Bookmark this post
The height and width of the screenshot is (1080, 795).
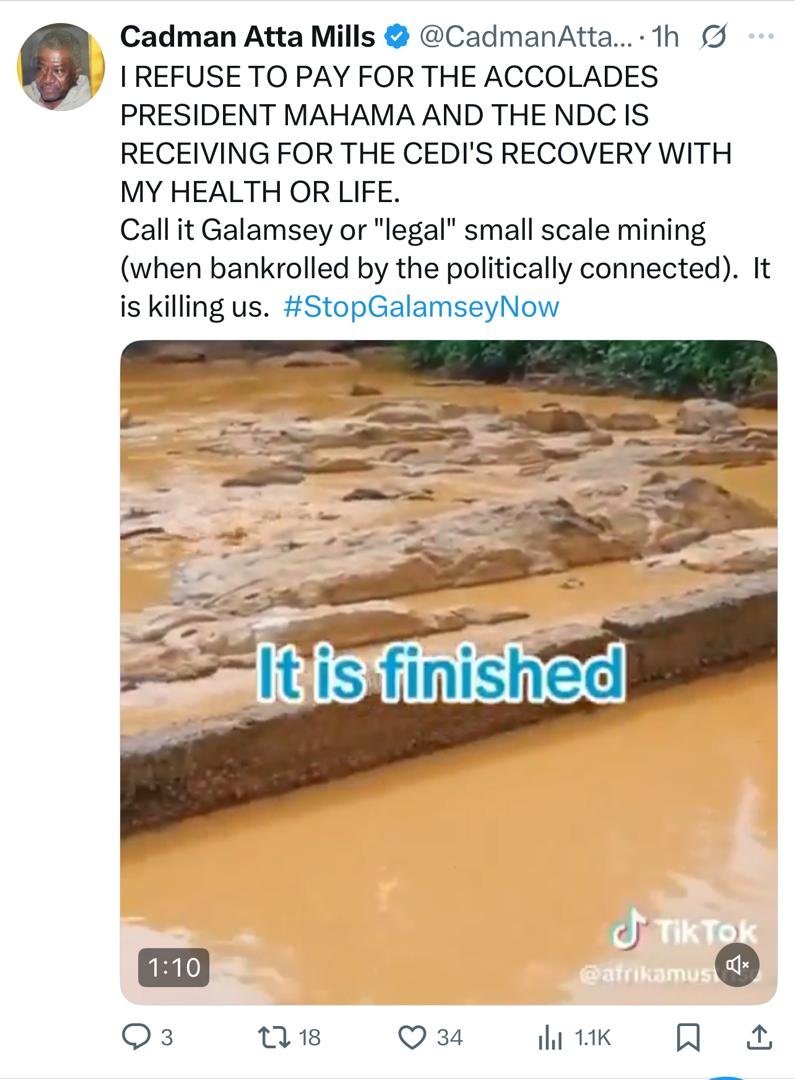click(x=687, y=1037)
